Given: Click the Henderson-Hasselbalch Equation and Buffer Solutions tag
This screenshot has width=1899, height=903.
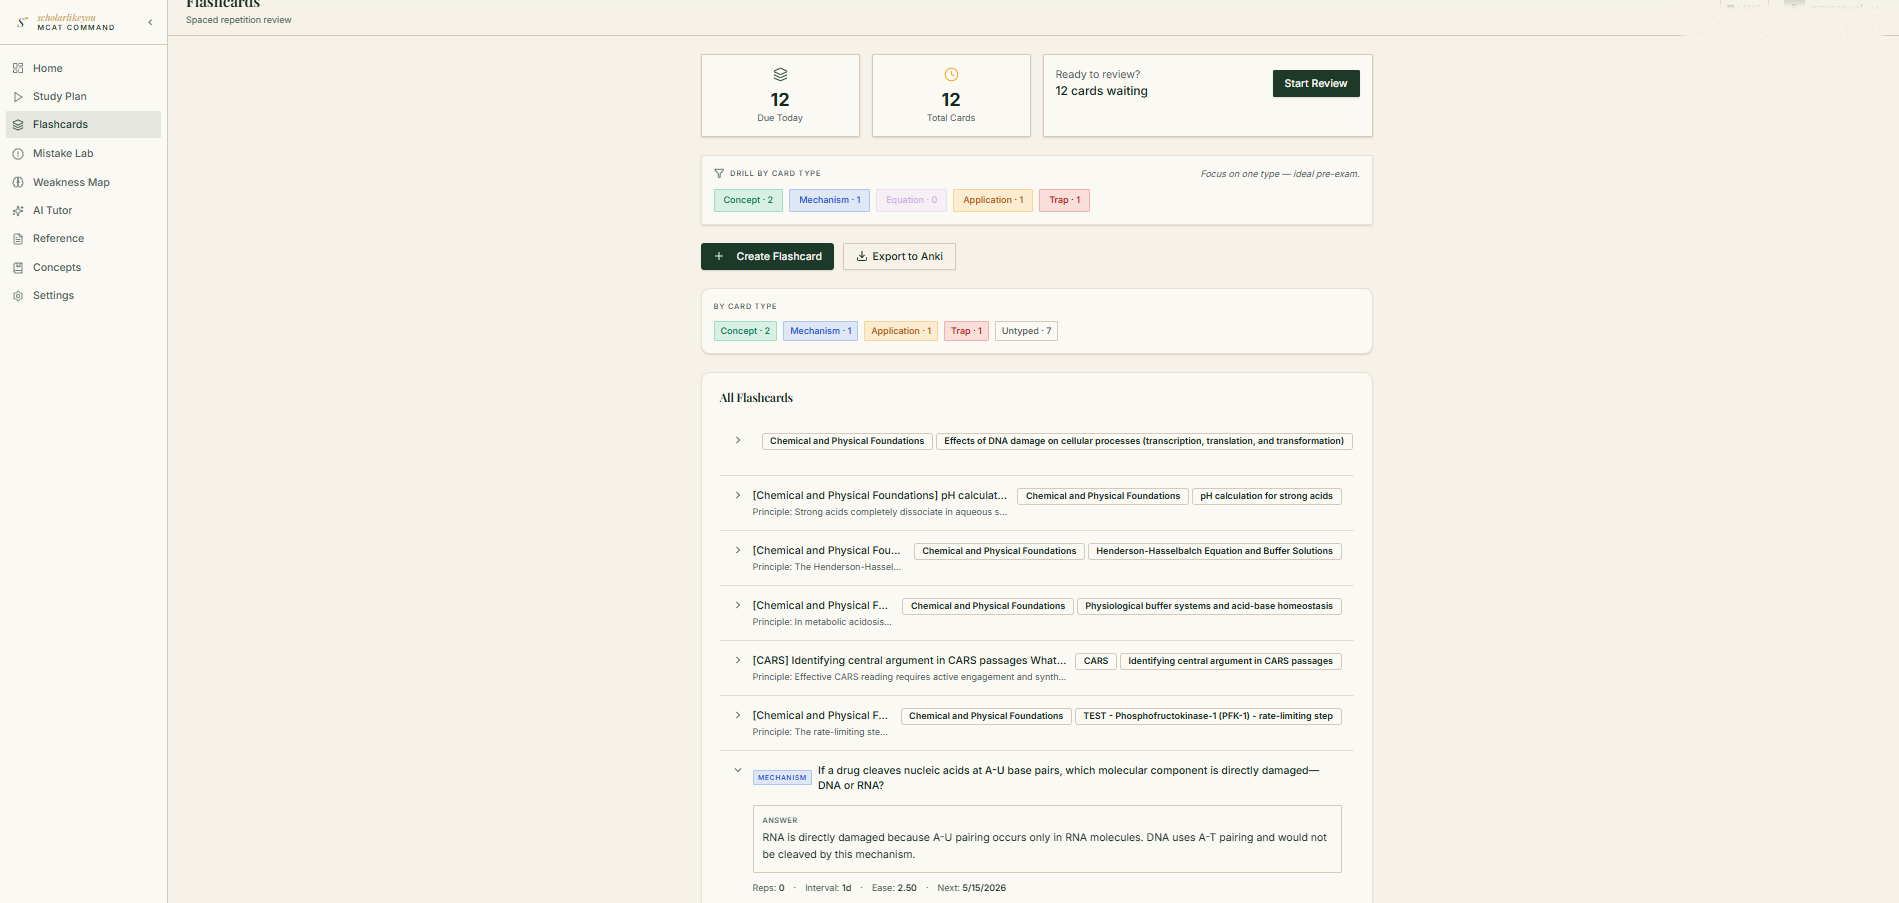Looking at the screenshot, I should click(1214, 551).
